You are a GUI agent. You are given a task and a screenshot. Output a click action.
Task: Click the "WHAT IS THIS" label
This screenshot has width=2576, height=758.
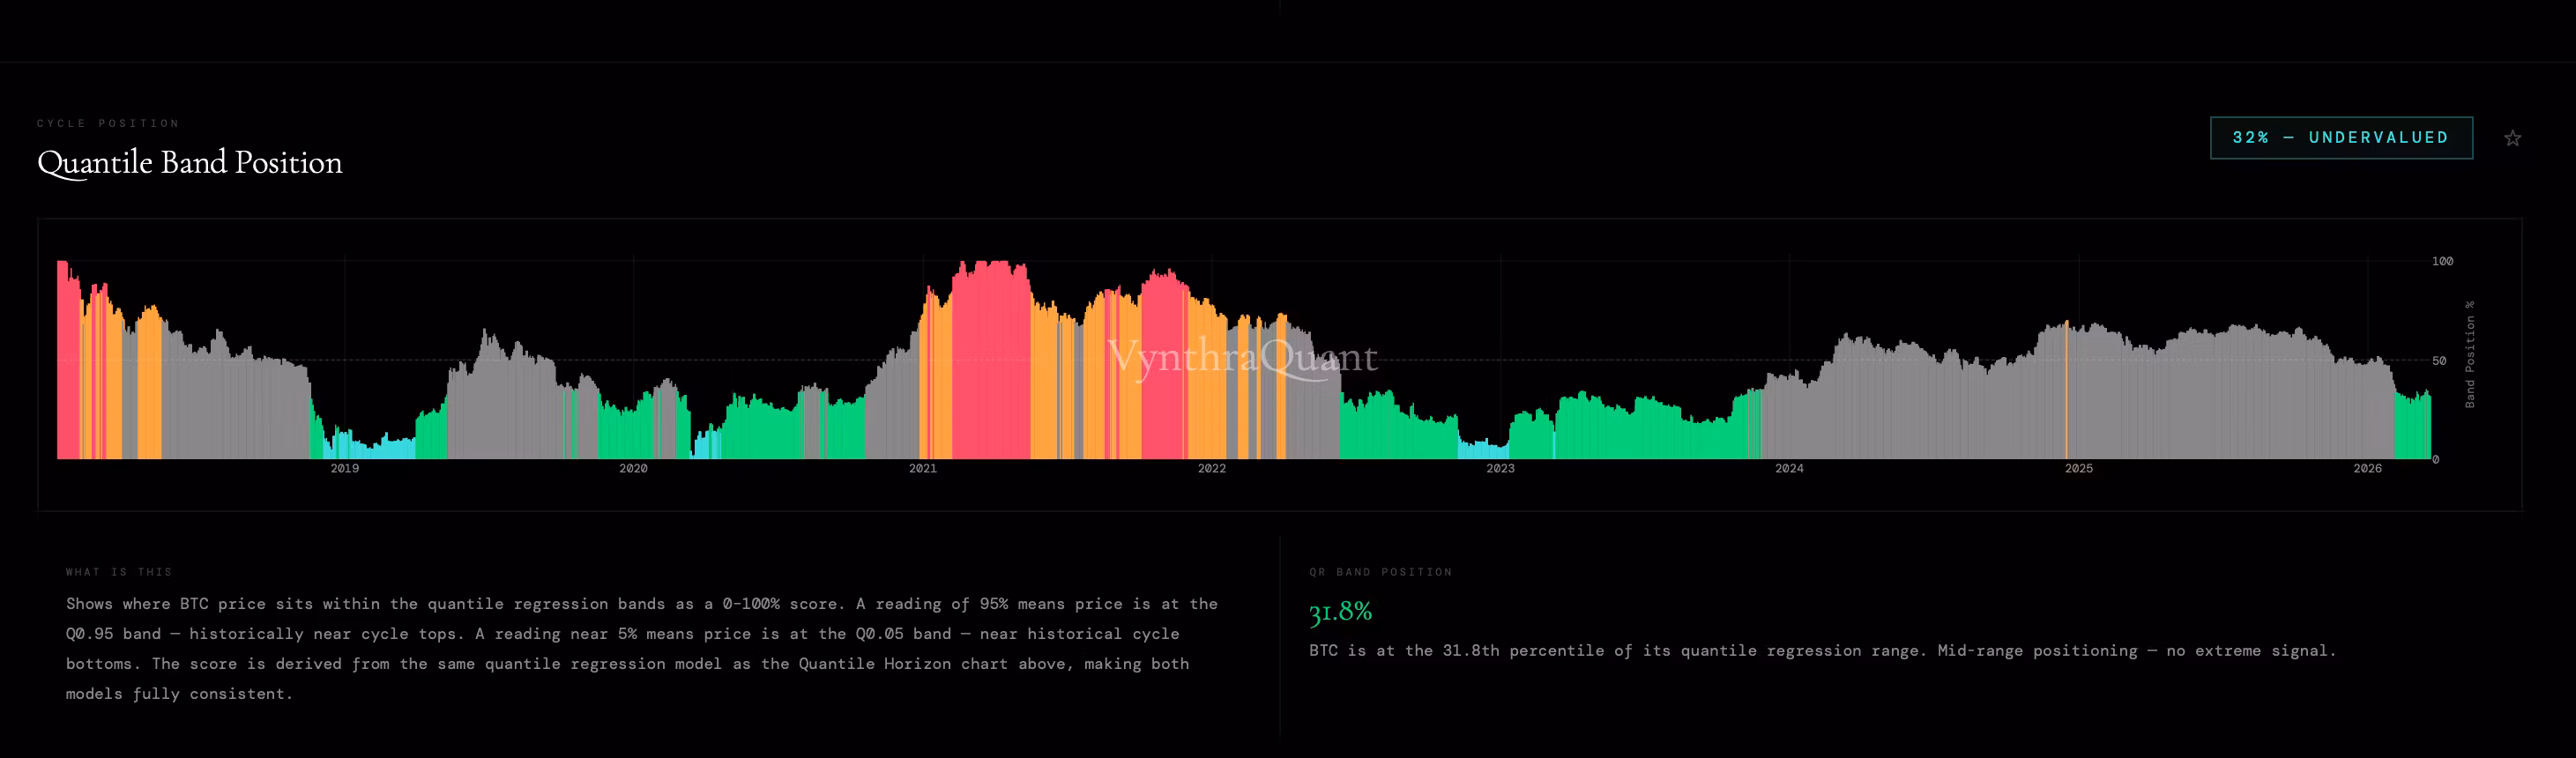click(x=119, y=572)
